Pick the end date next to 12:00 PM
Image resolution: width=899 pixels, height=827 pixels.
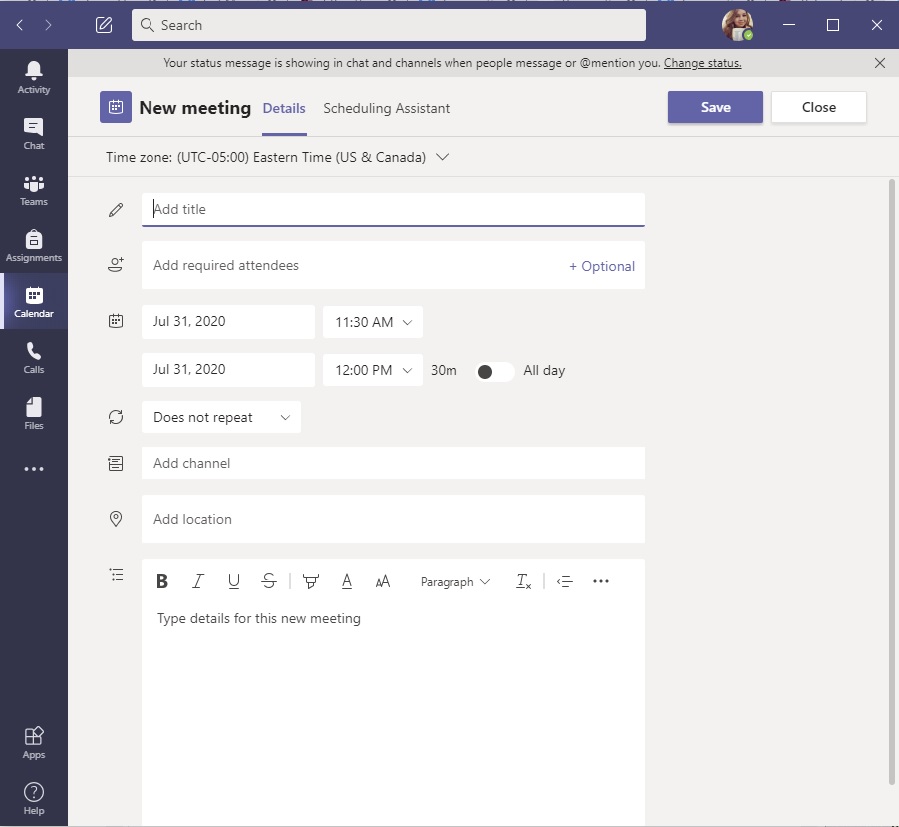[x=228, y=370]
